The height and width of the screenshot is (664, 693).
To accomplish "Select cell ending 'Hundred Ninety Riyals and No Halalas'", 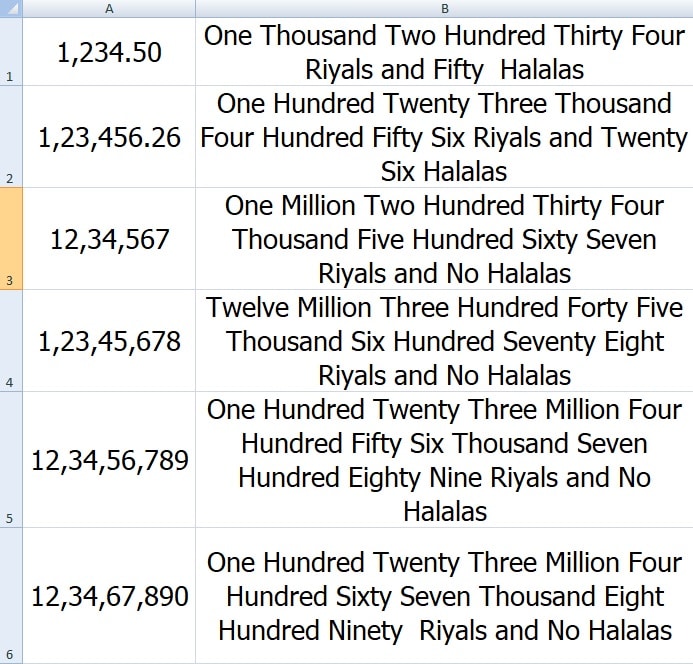I will (x=444, y=595).
